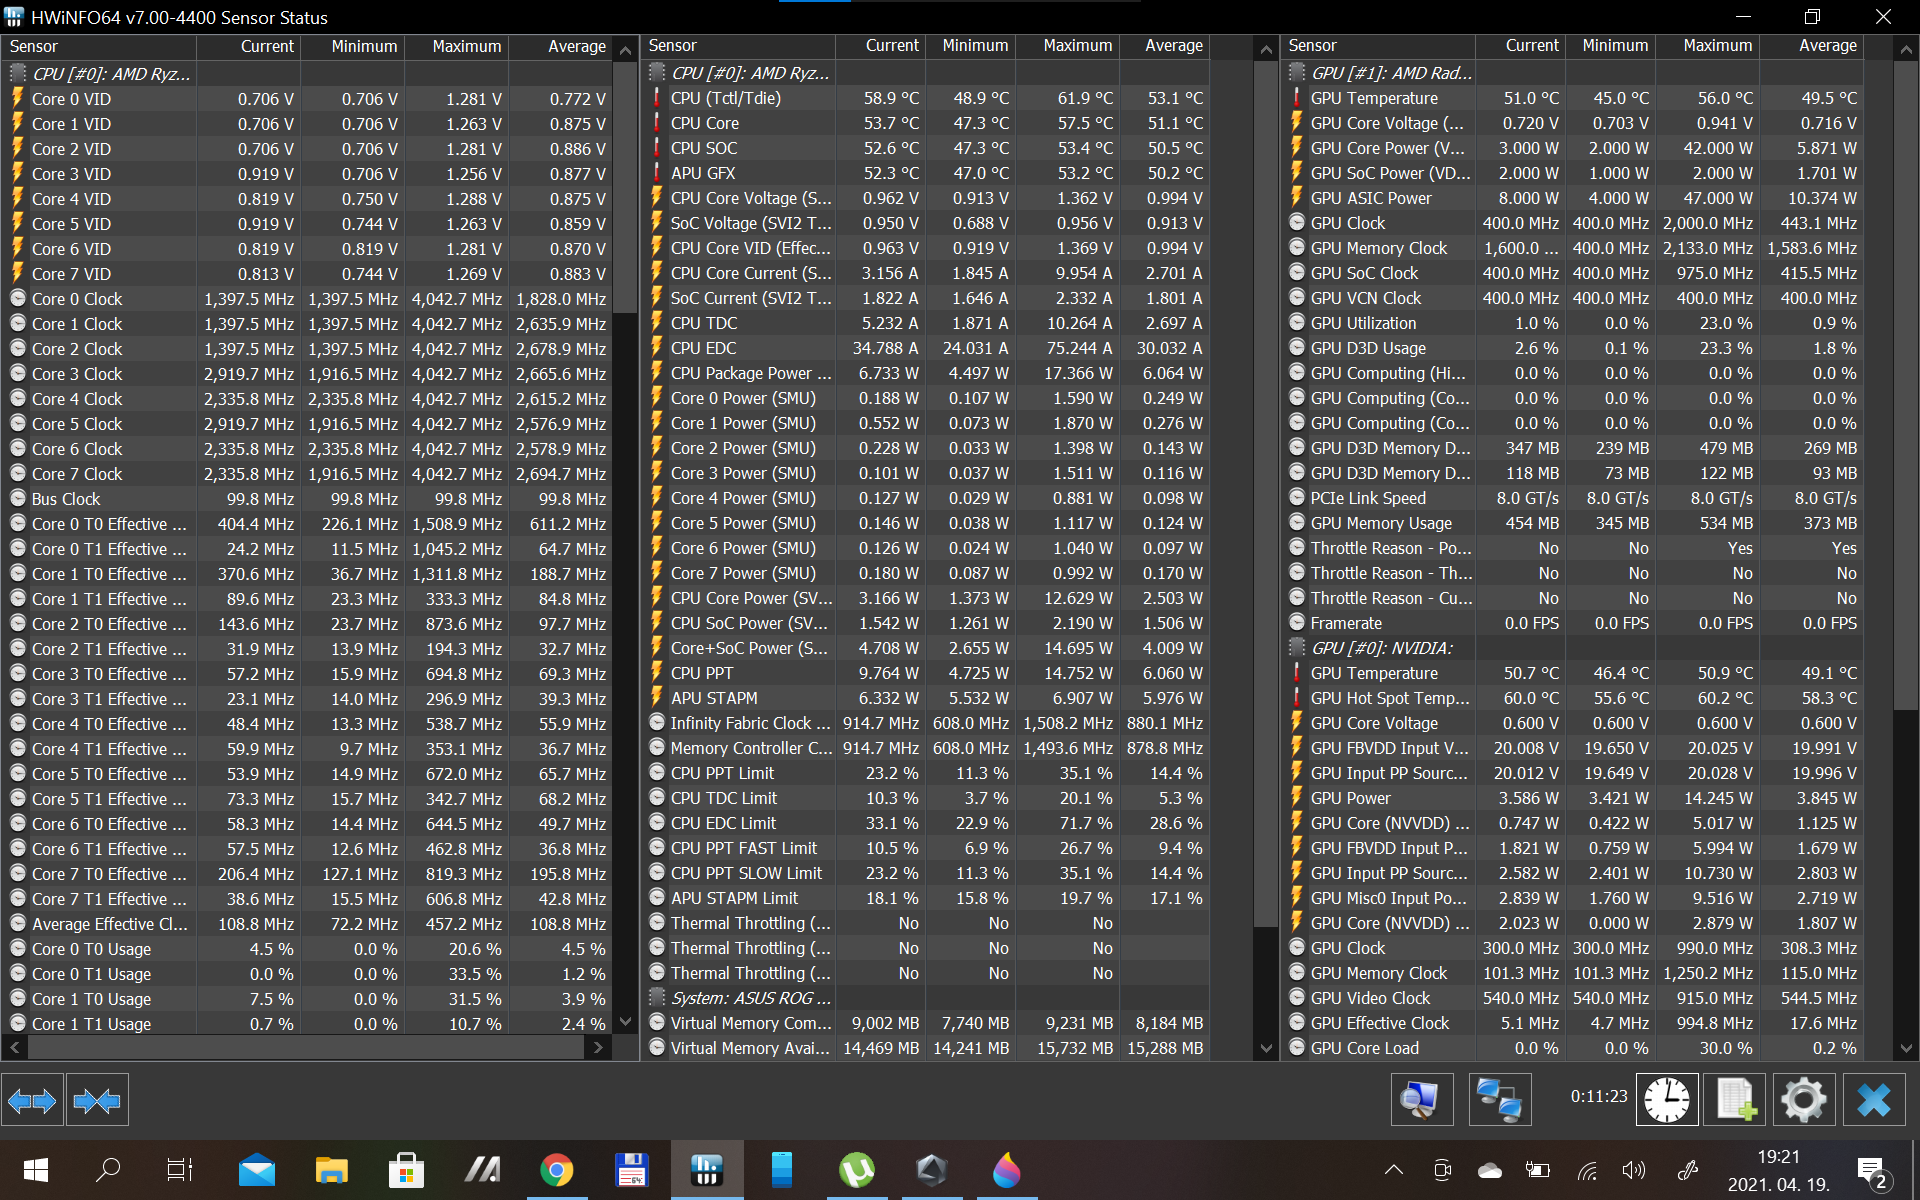Click the collapse columns arrows button

point(97,1101)
